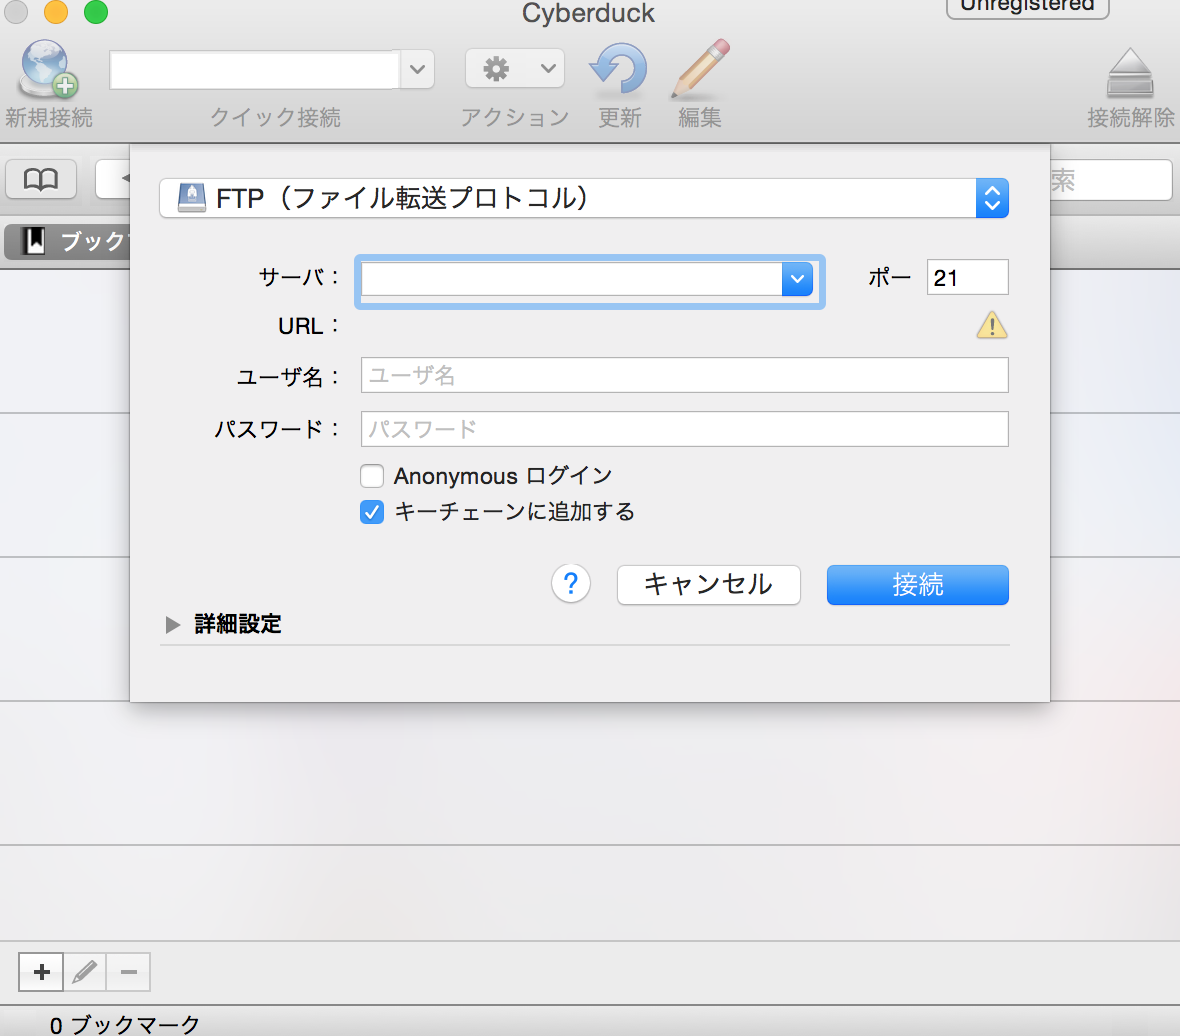
Task: Click the 更新 refresh arrow icon
Action: (619, 71)
